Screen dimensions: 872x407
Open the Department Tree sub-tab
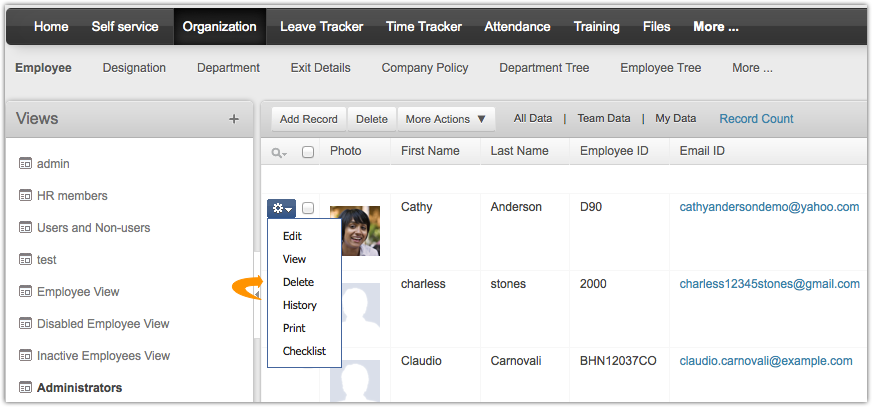click(x=544, y=68)
